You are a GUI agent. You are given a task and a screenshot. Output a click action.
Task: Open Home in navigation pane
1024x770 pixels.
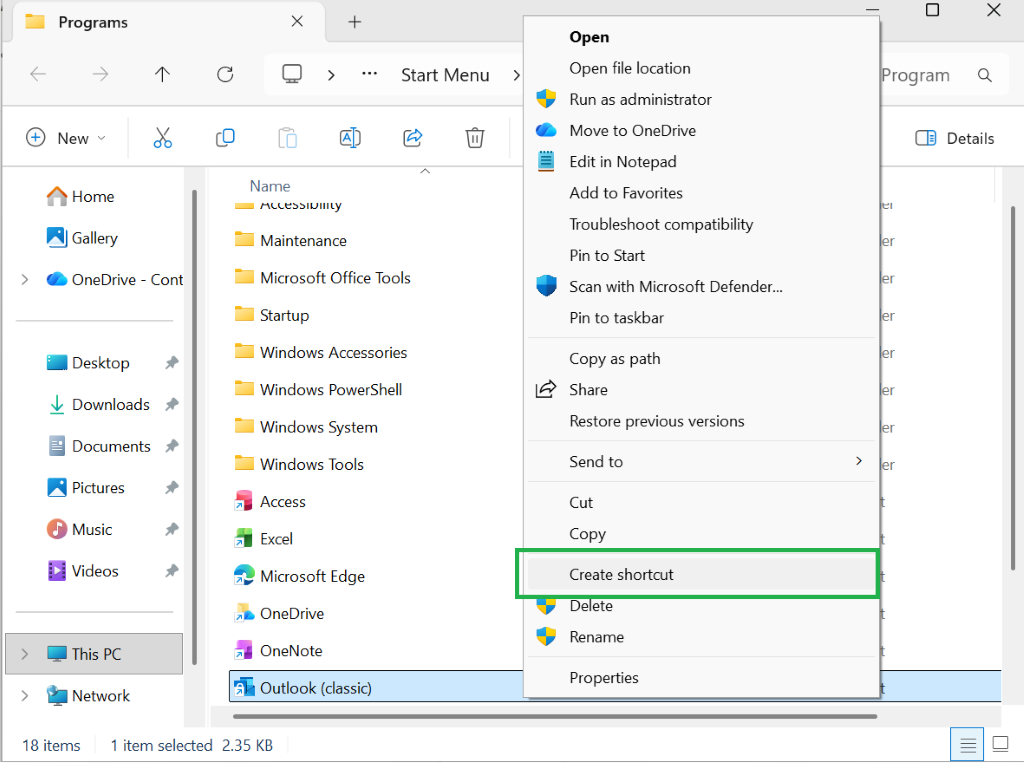tap(80, 197)
